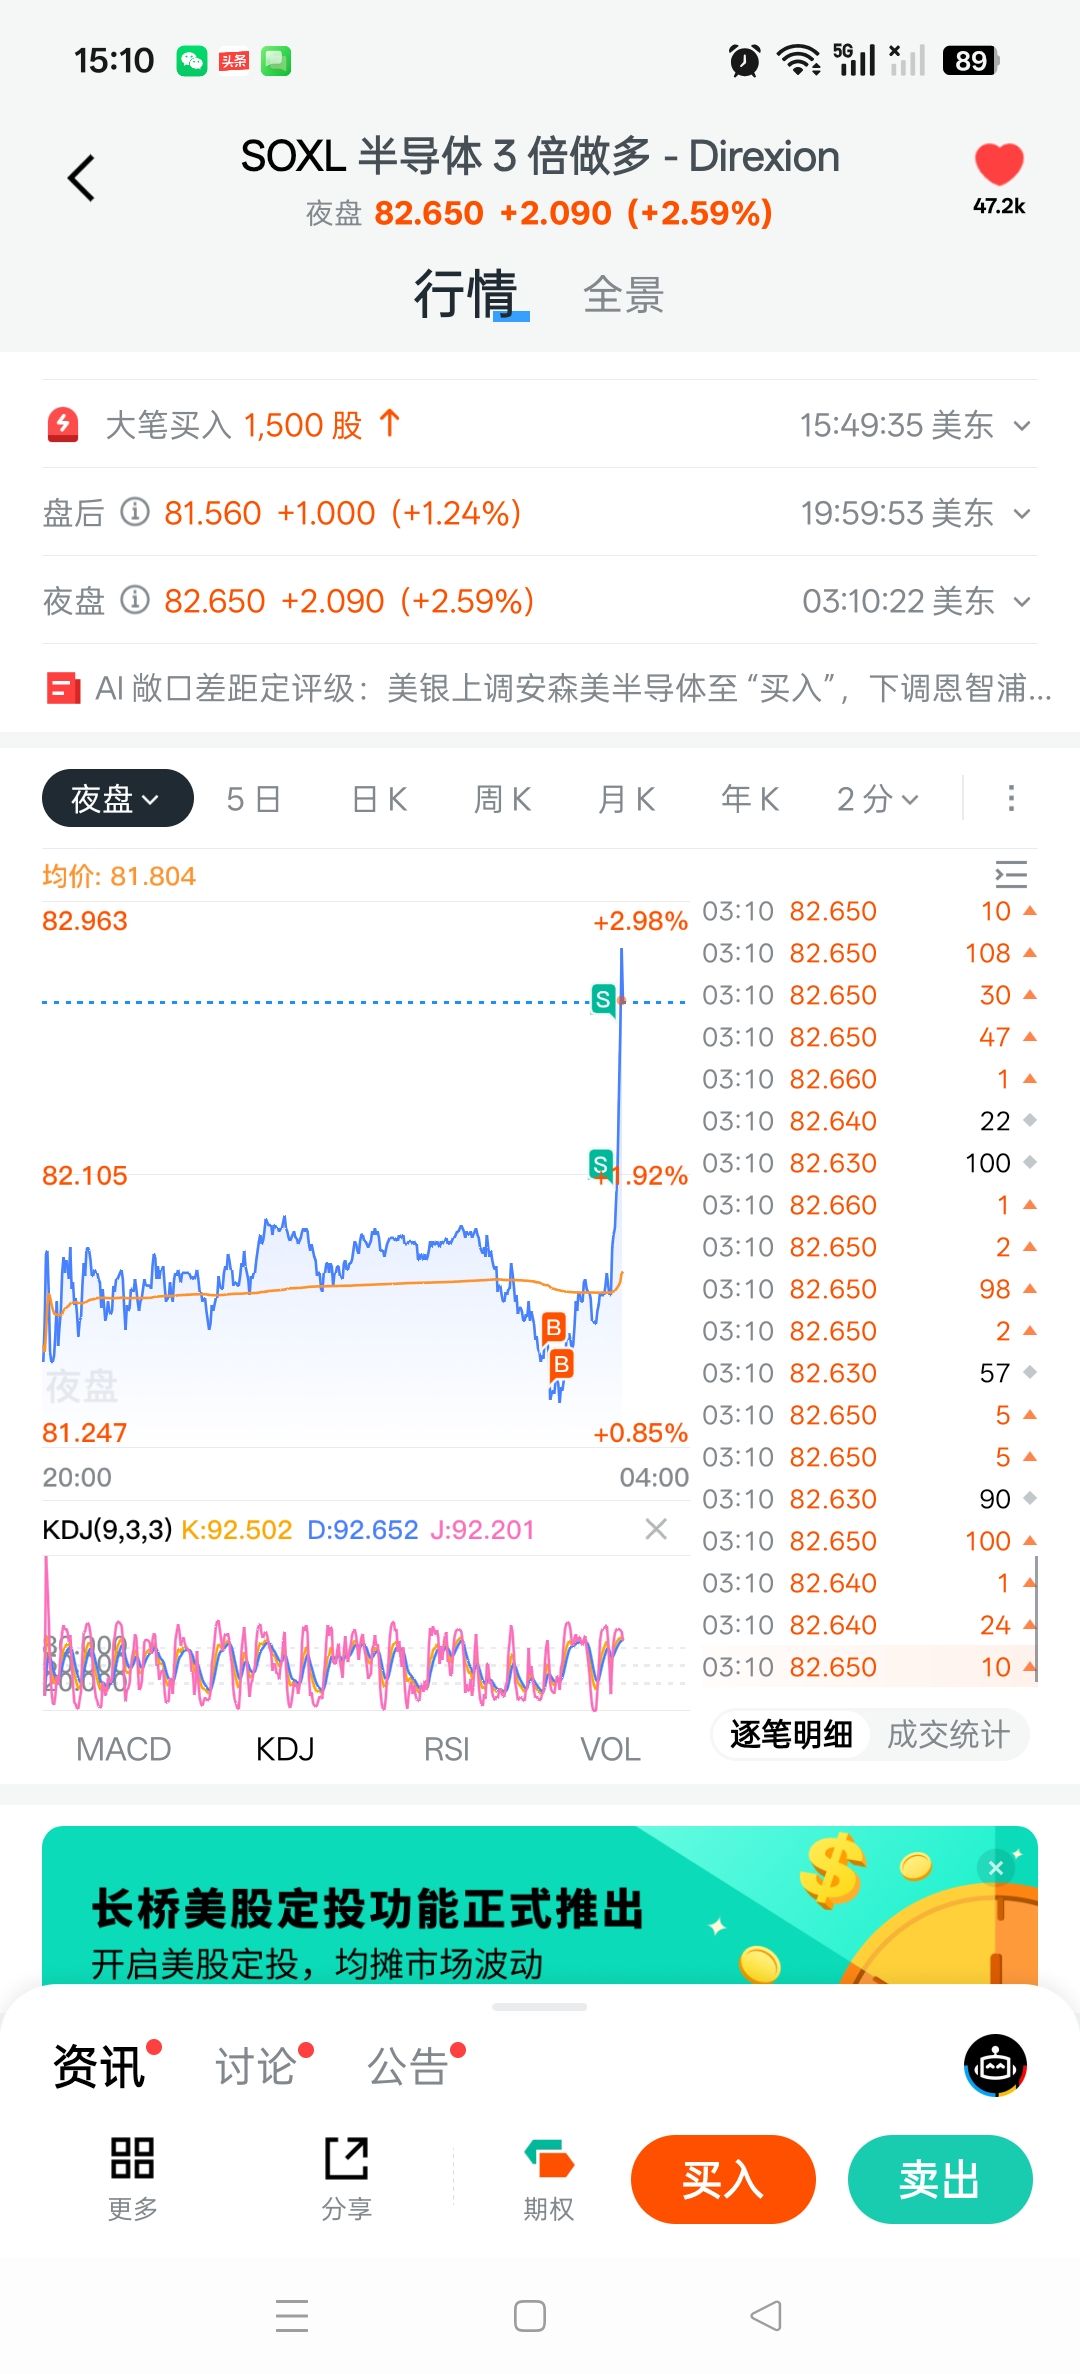
Task: Tap the upper green S sell marker
Action: [602, 998]
